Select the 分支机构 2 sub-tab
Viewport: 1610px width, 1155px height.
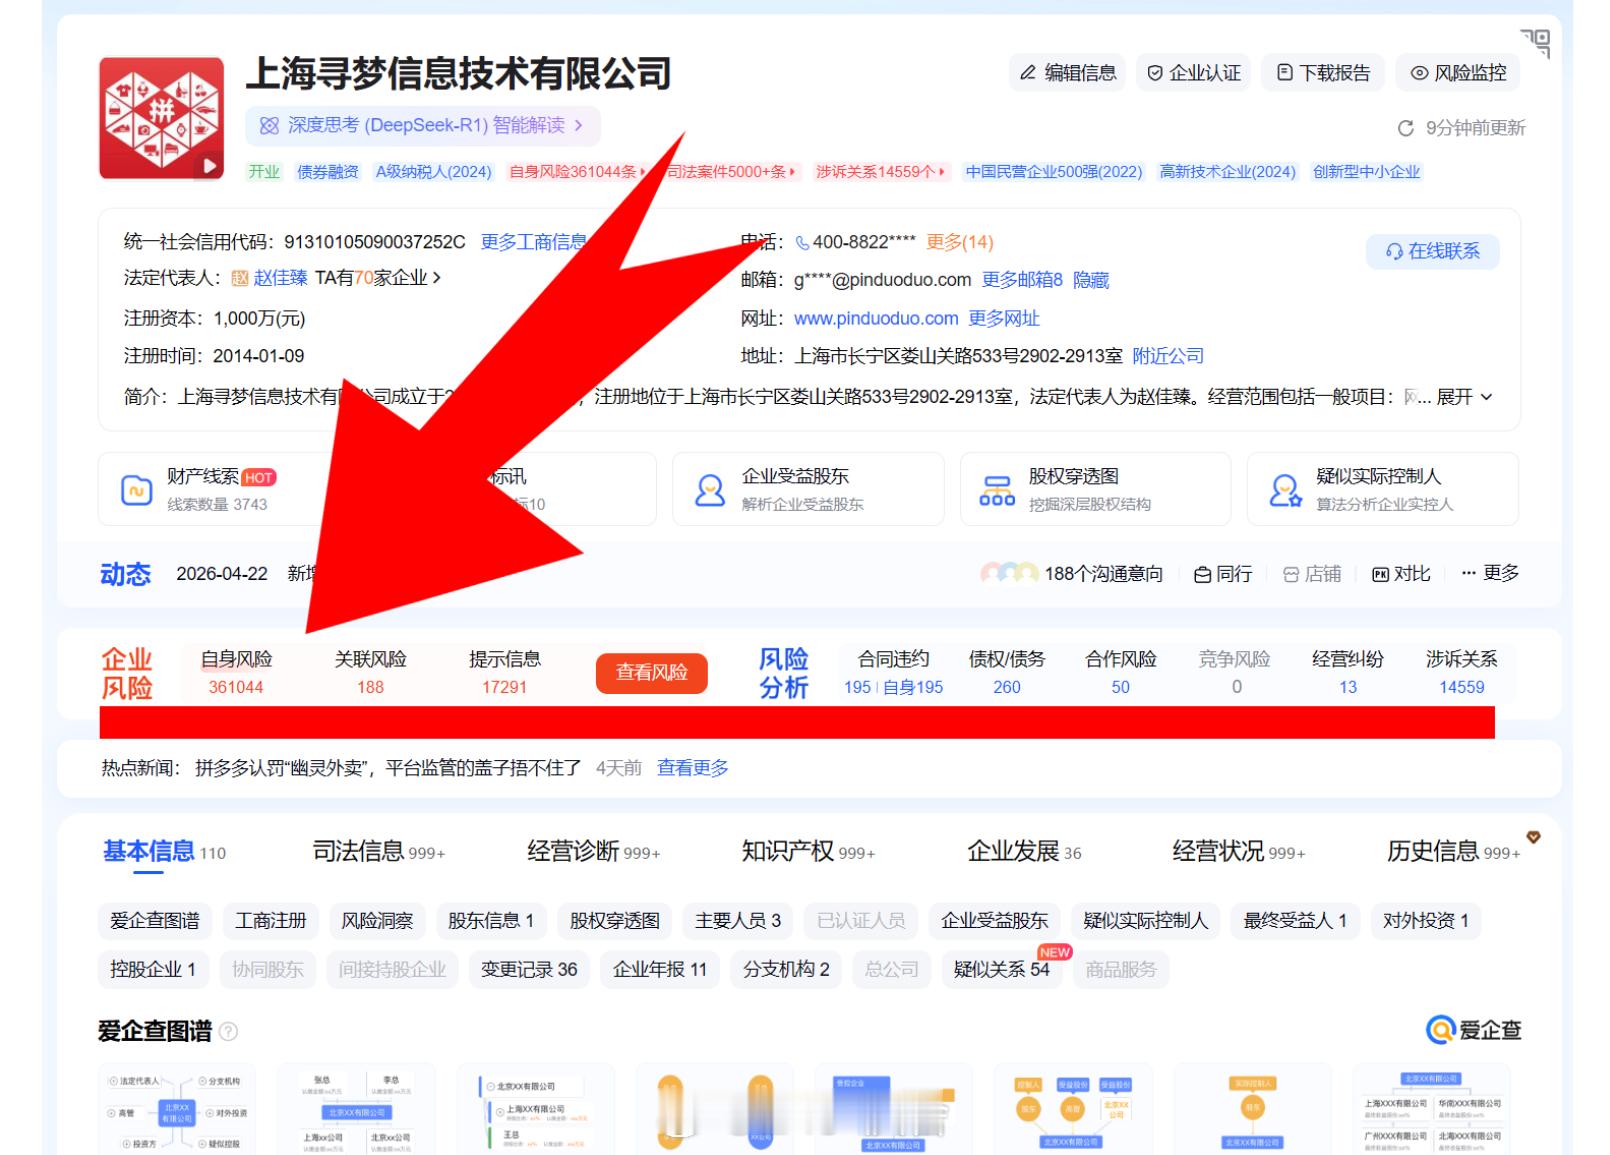tap(786, 969)
